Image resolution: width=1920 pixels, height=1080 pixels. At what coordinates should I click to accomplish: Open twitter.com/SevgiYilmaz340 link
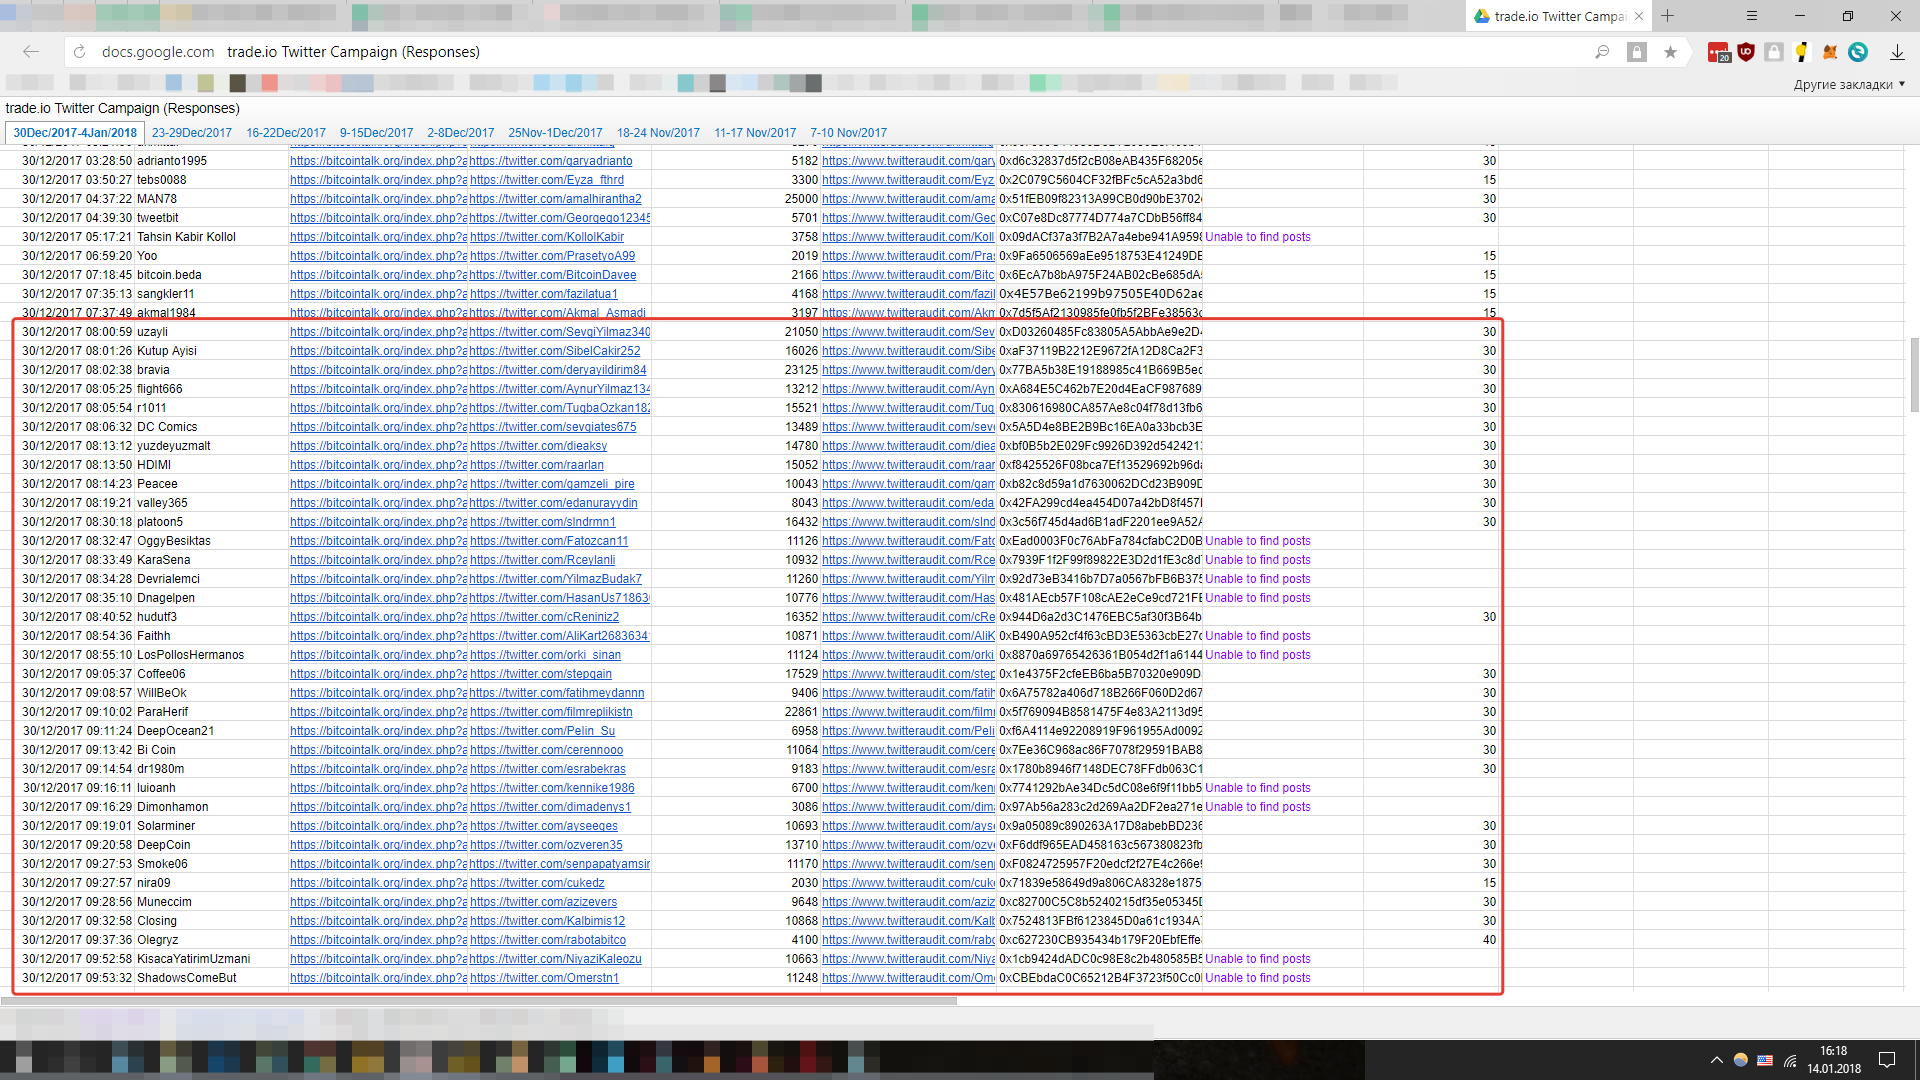tap(560, 332)
